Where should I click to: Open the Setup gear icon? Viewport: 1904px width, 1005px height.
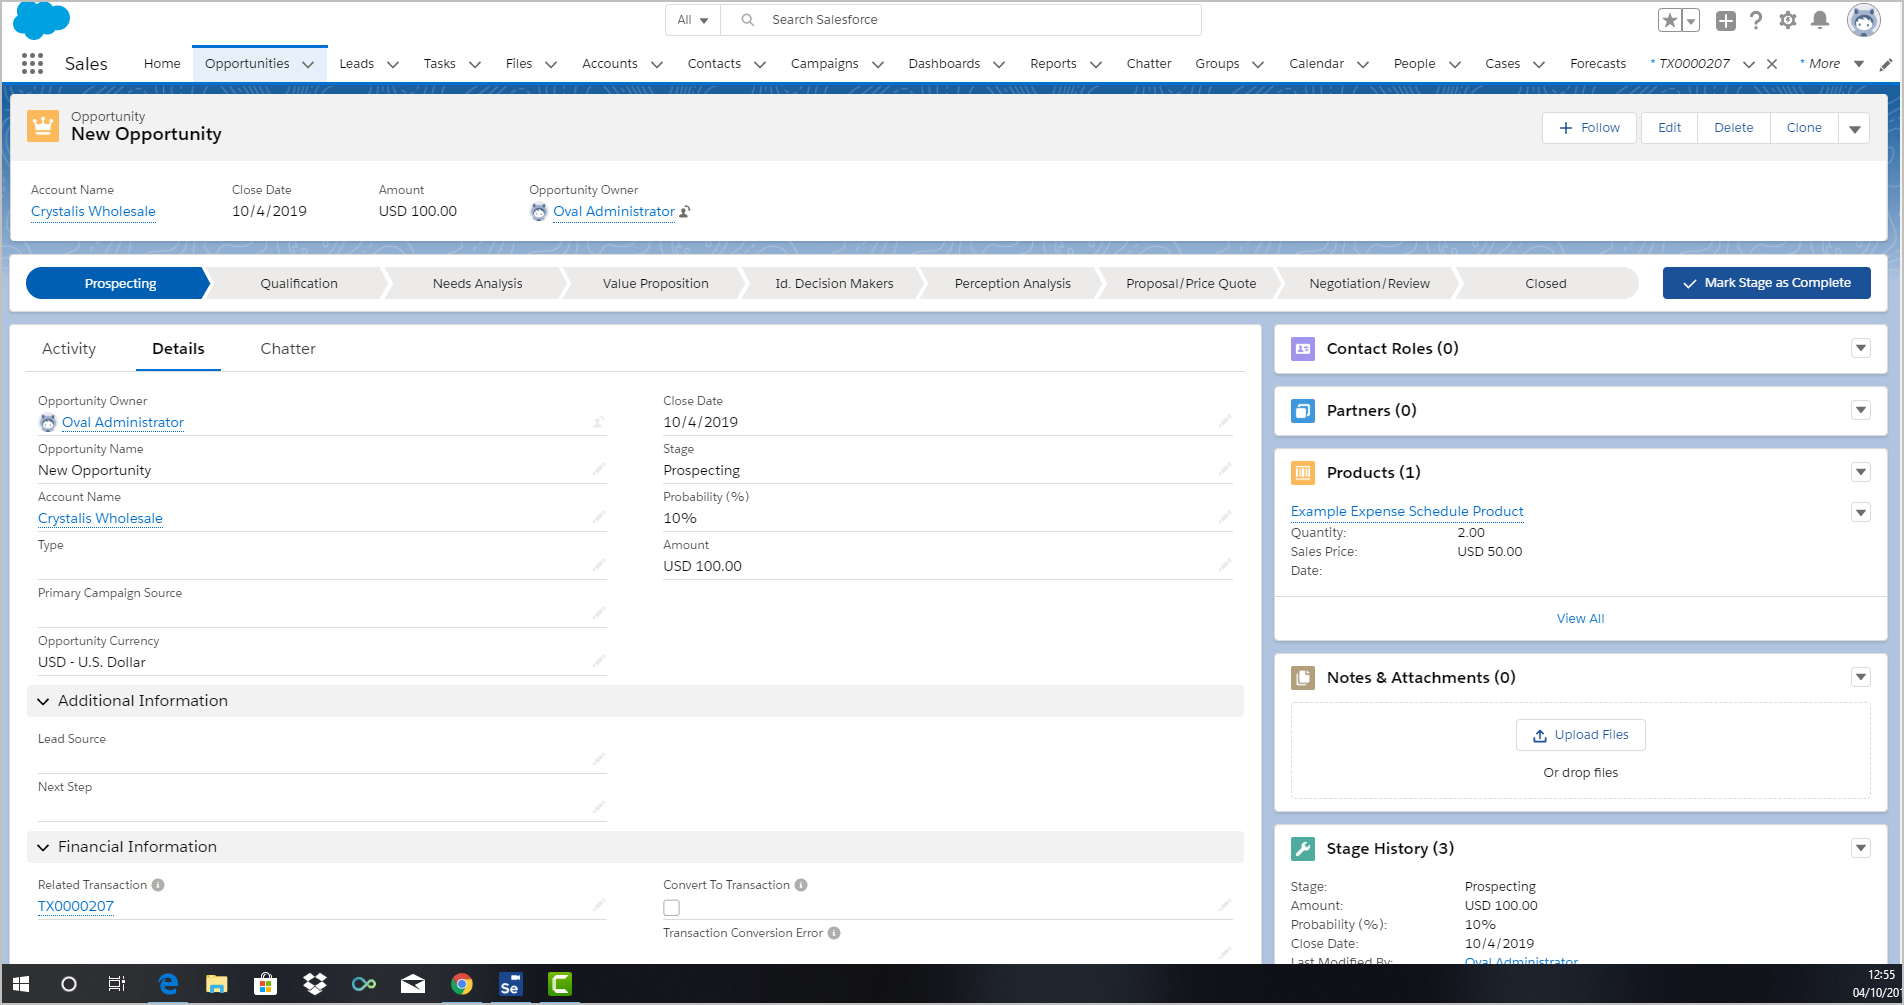(1788, 20)
